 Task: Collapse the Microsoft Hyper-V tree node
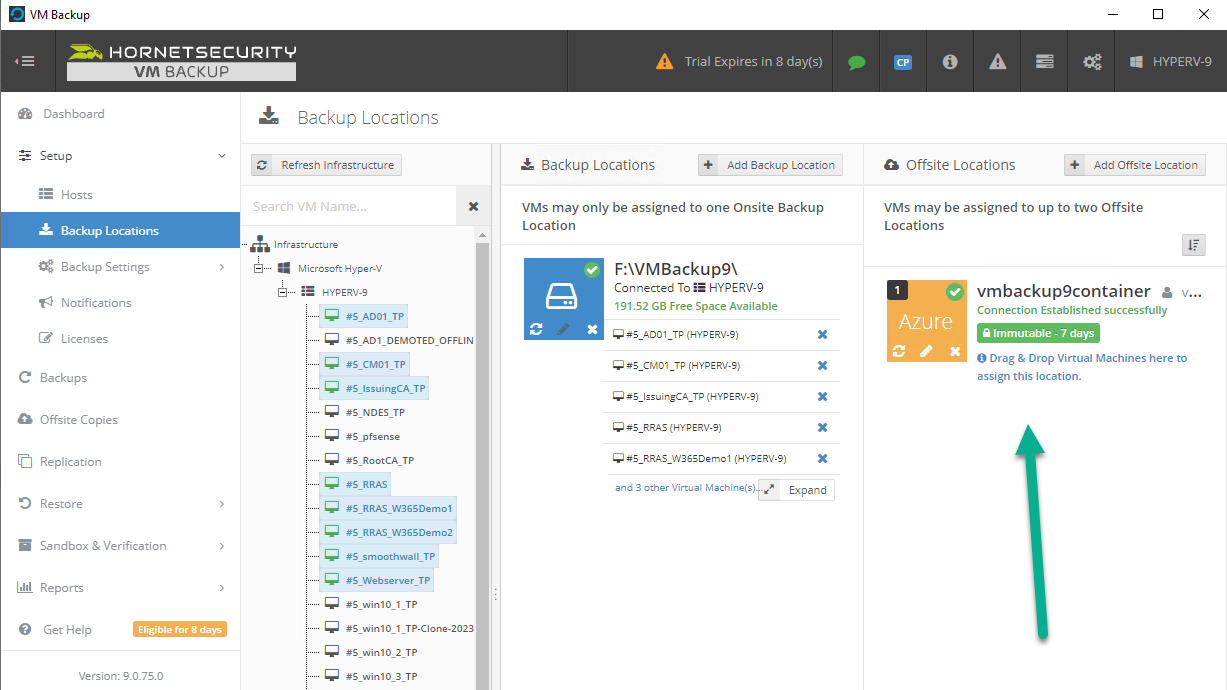(x=258, y=268)
